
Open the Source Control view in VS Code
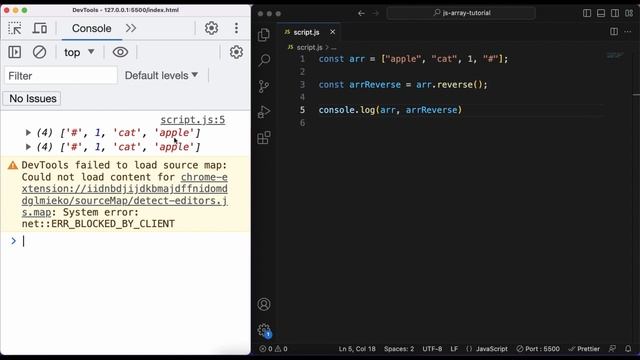coord(264,86)
